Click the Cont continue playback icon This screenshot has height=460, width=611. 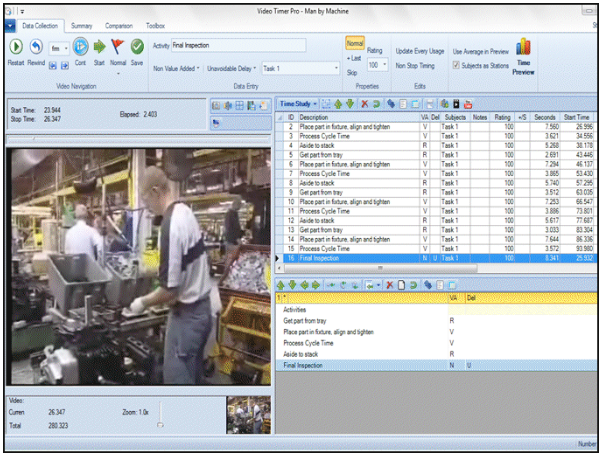[x=80, y=47]
